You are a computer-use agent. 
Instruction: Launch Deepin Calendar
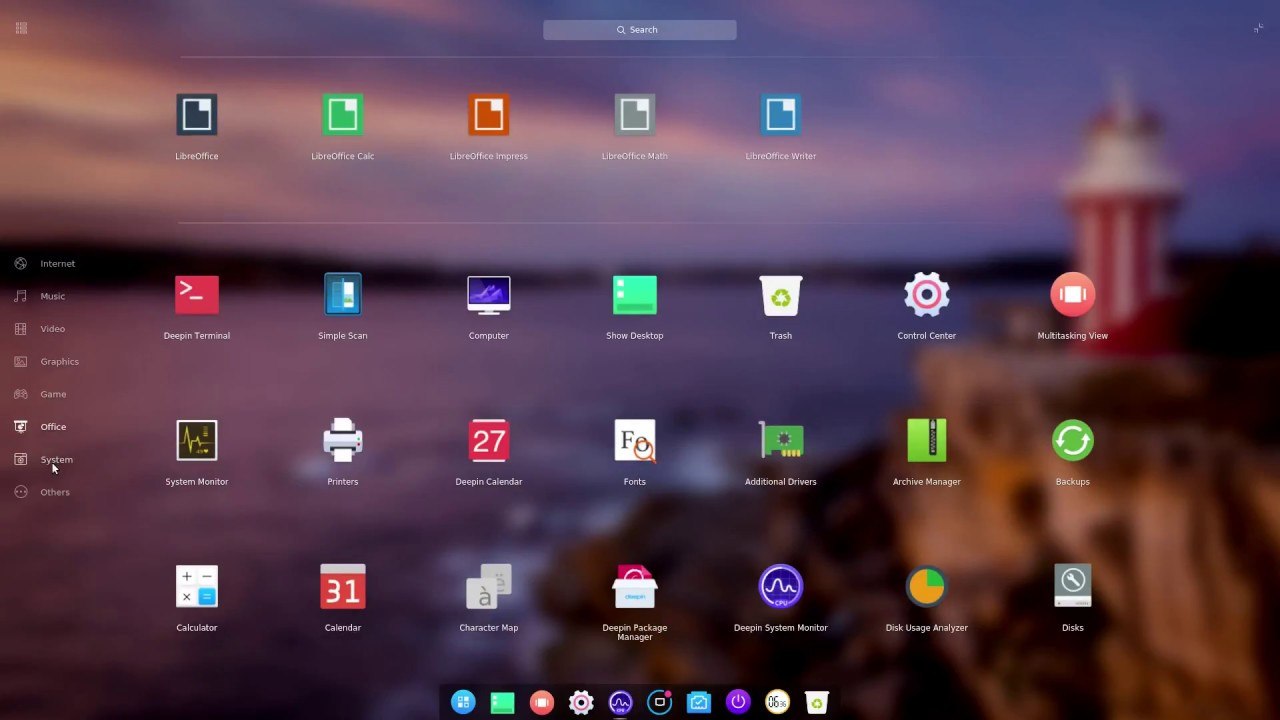tap(489, 441)
